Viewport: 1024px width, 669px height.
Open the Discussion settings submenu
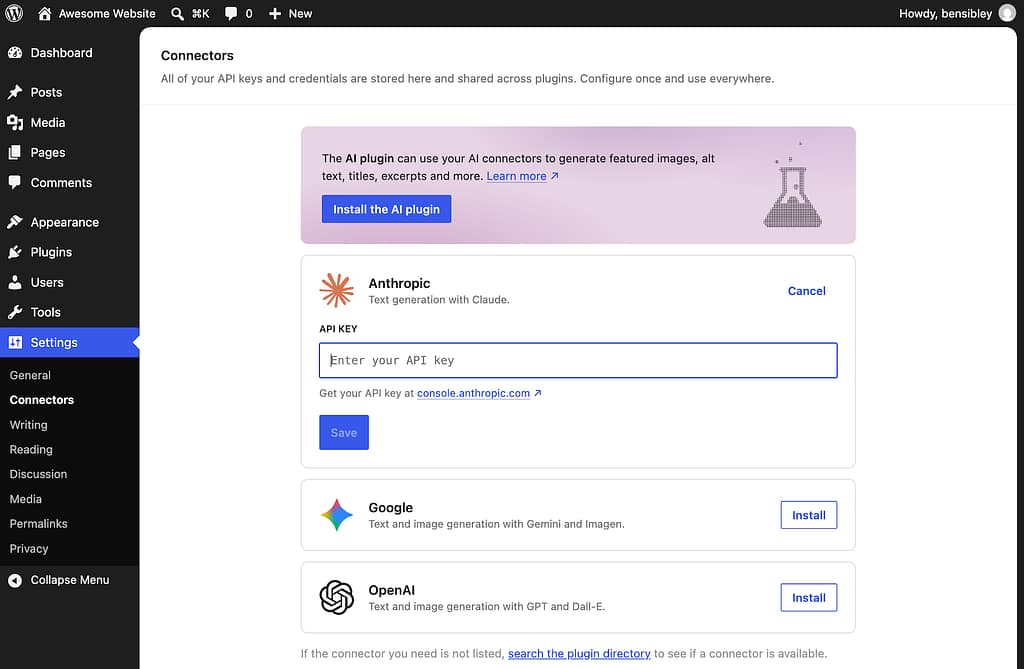(39, 474)
